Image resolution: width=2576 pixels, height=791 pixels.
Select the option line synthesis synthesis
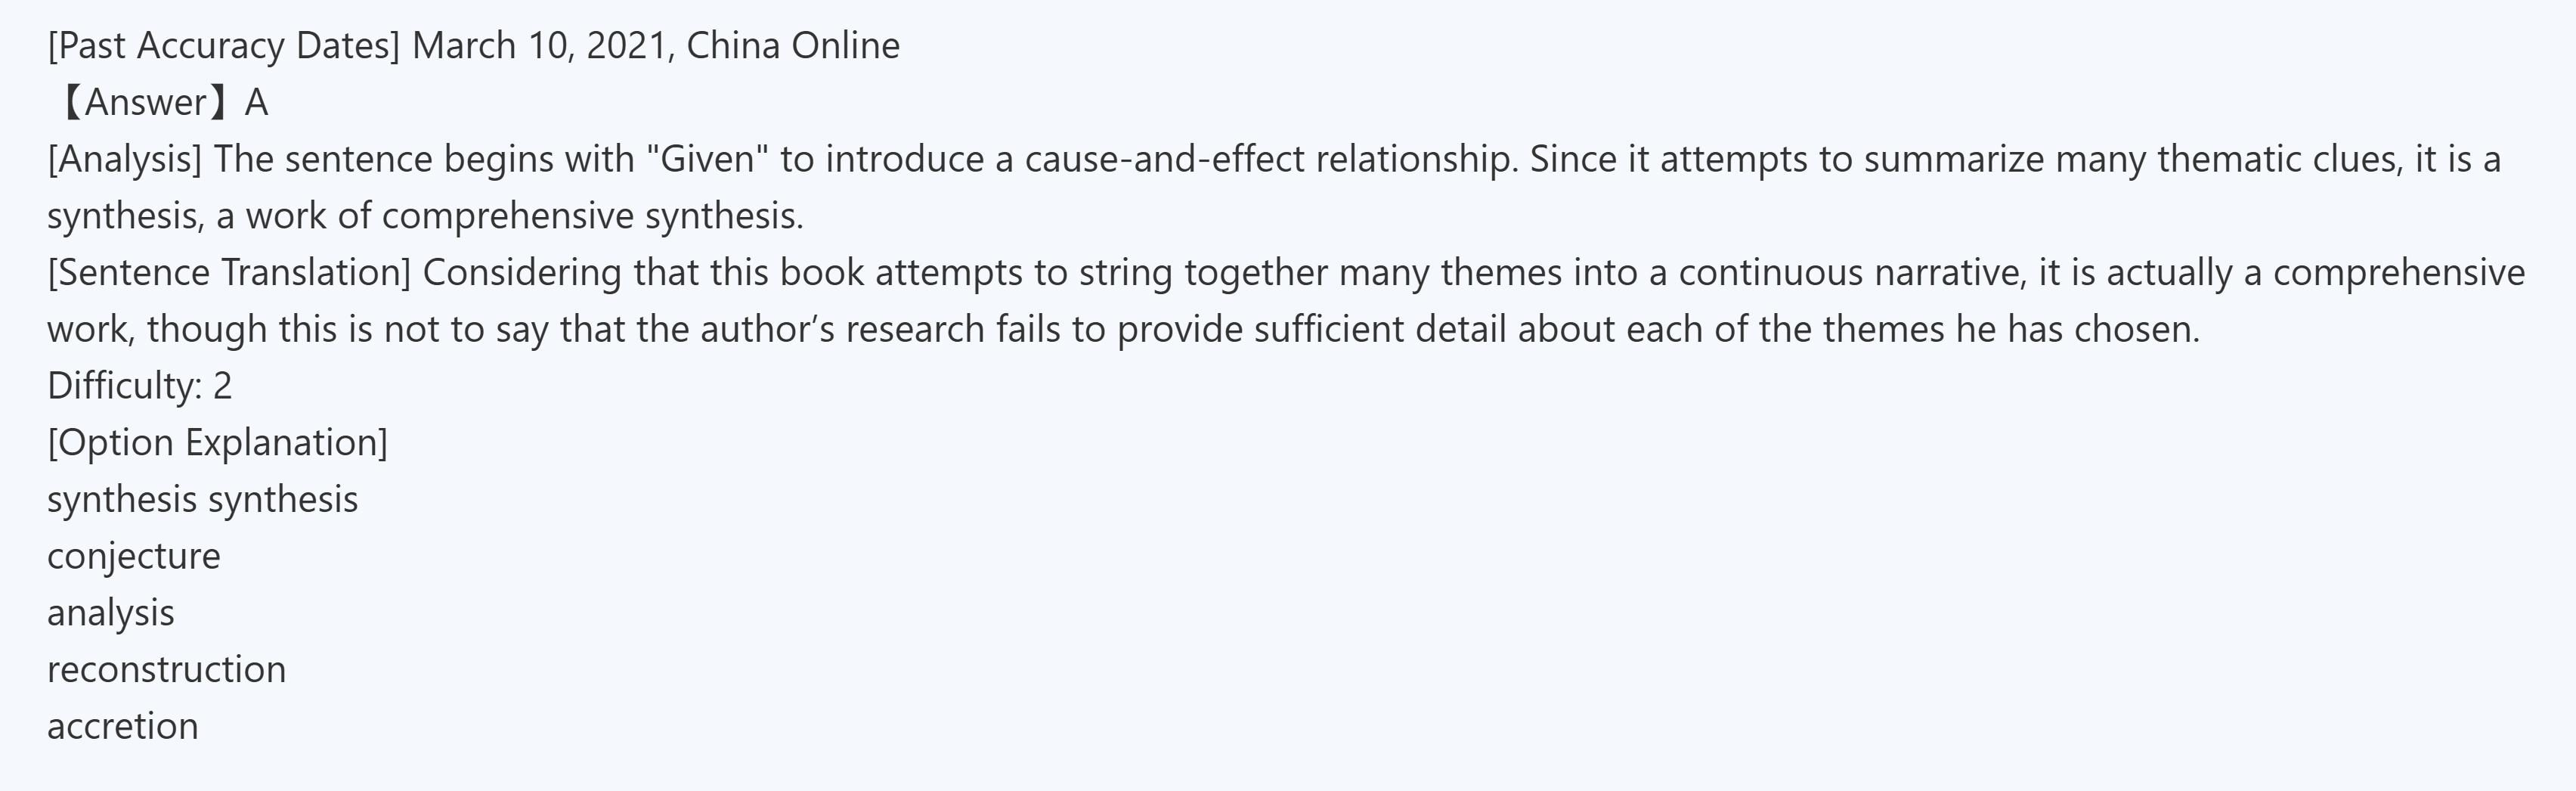click(202, 500)
